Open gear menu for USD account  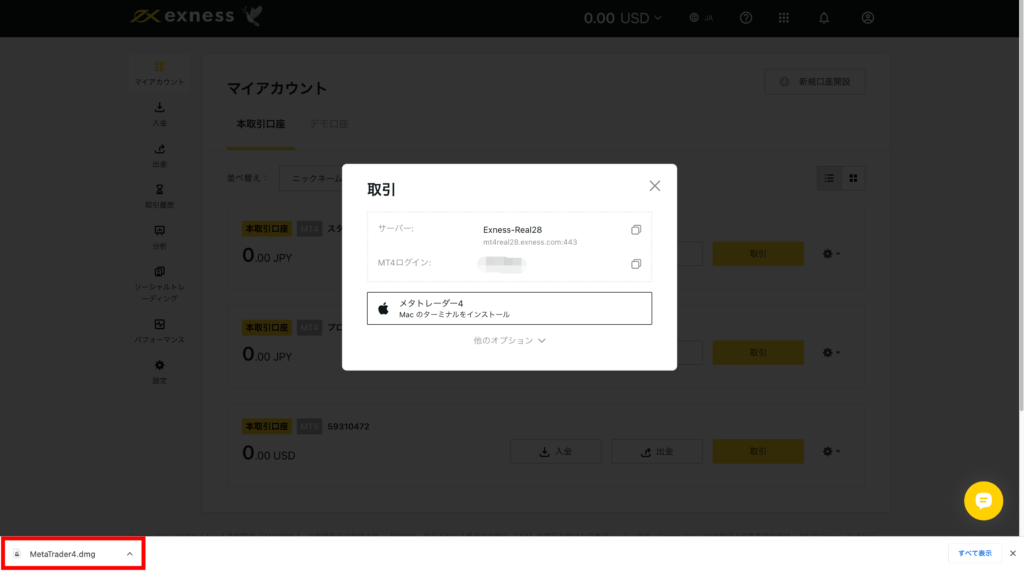click(831, 451)
